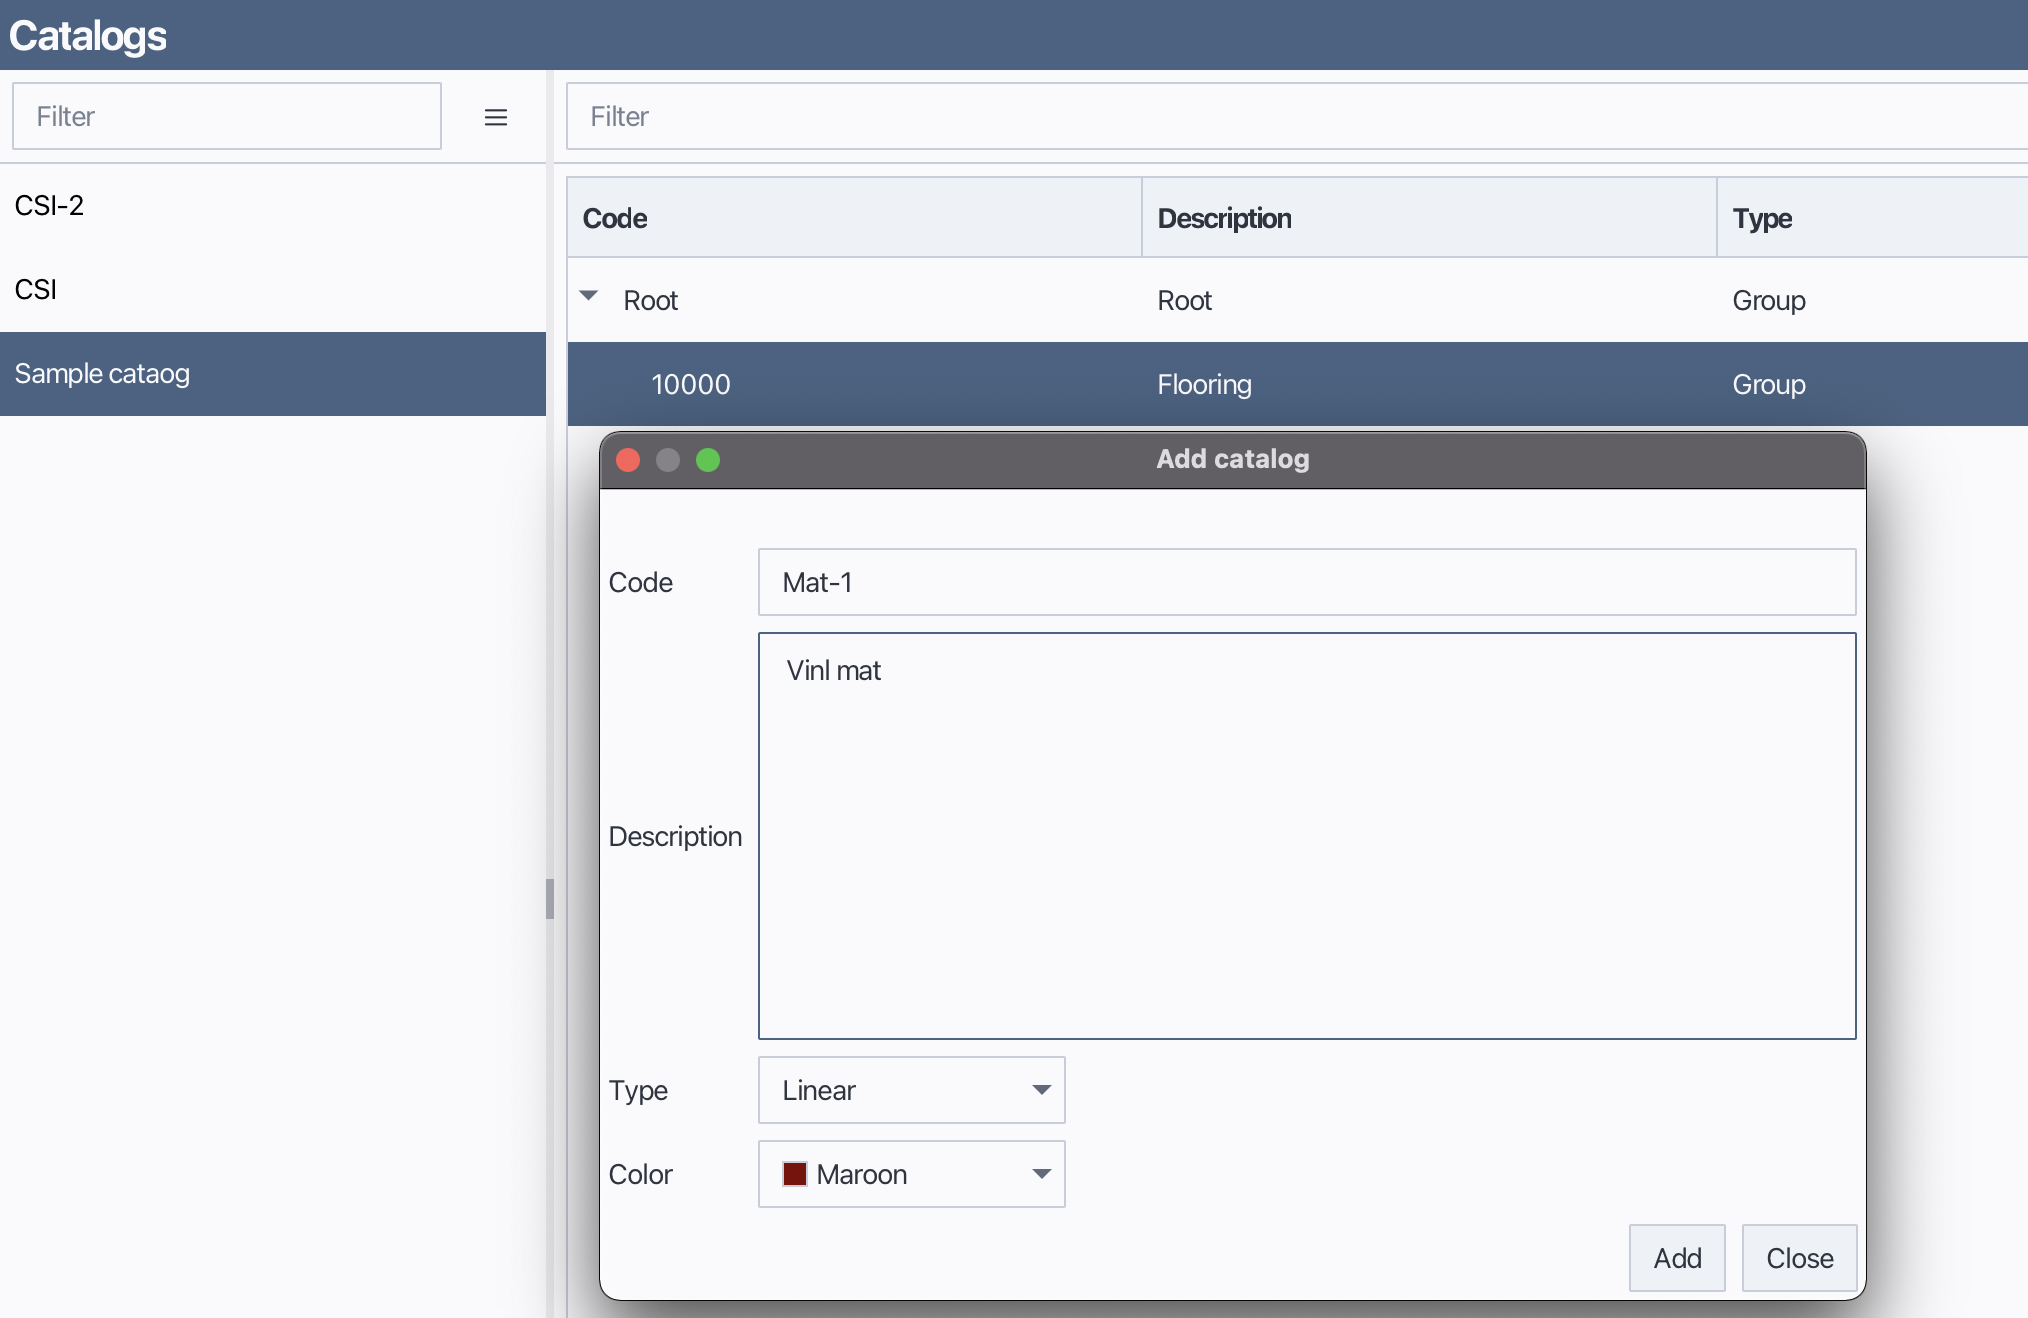
Task: Collapse the Root tree node
Action: click(589, 296)
